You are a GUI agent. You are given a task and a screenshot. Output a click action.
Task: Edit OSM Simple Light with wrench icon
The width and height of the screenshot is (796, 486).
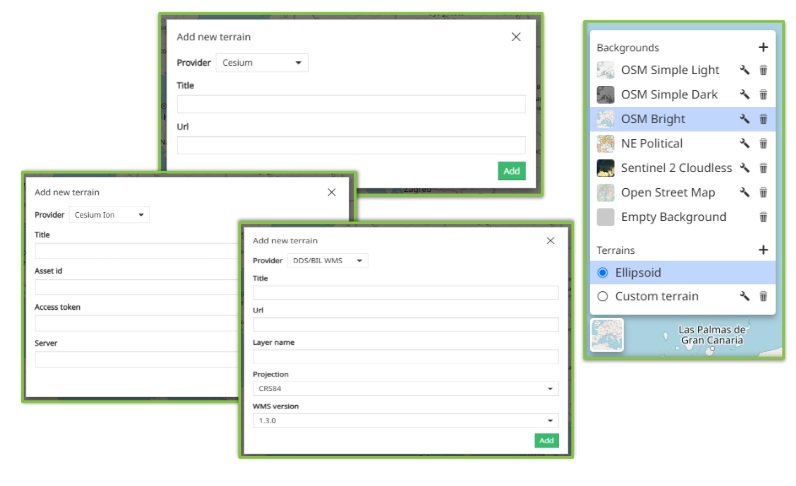tap(744, 70)
